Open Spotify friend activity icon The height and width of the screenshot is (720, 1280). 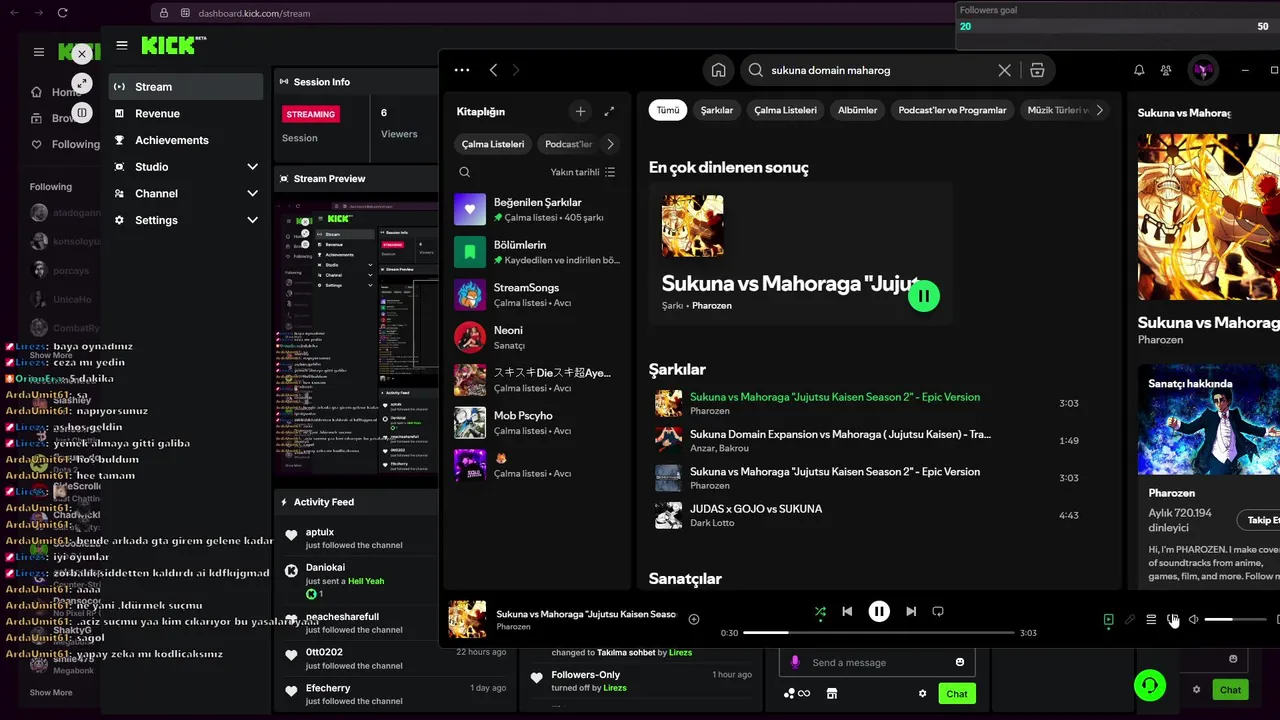pos(1166,70)
